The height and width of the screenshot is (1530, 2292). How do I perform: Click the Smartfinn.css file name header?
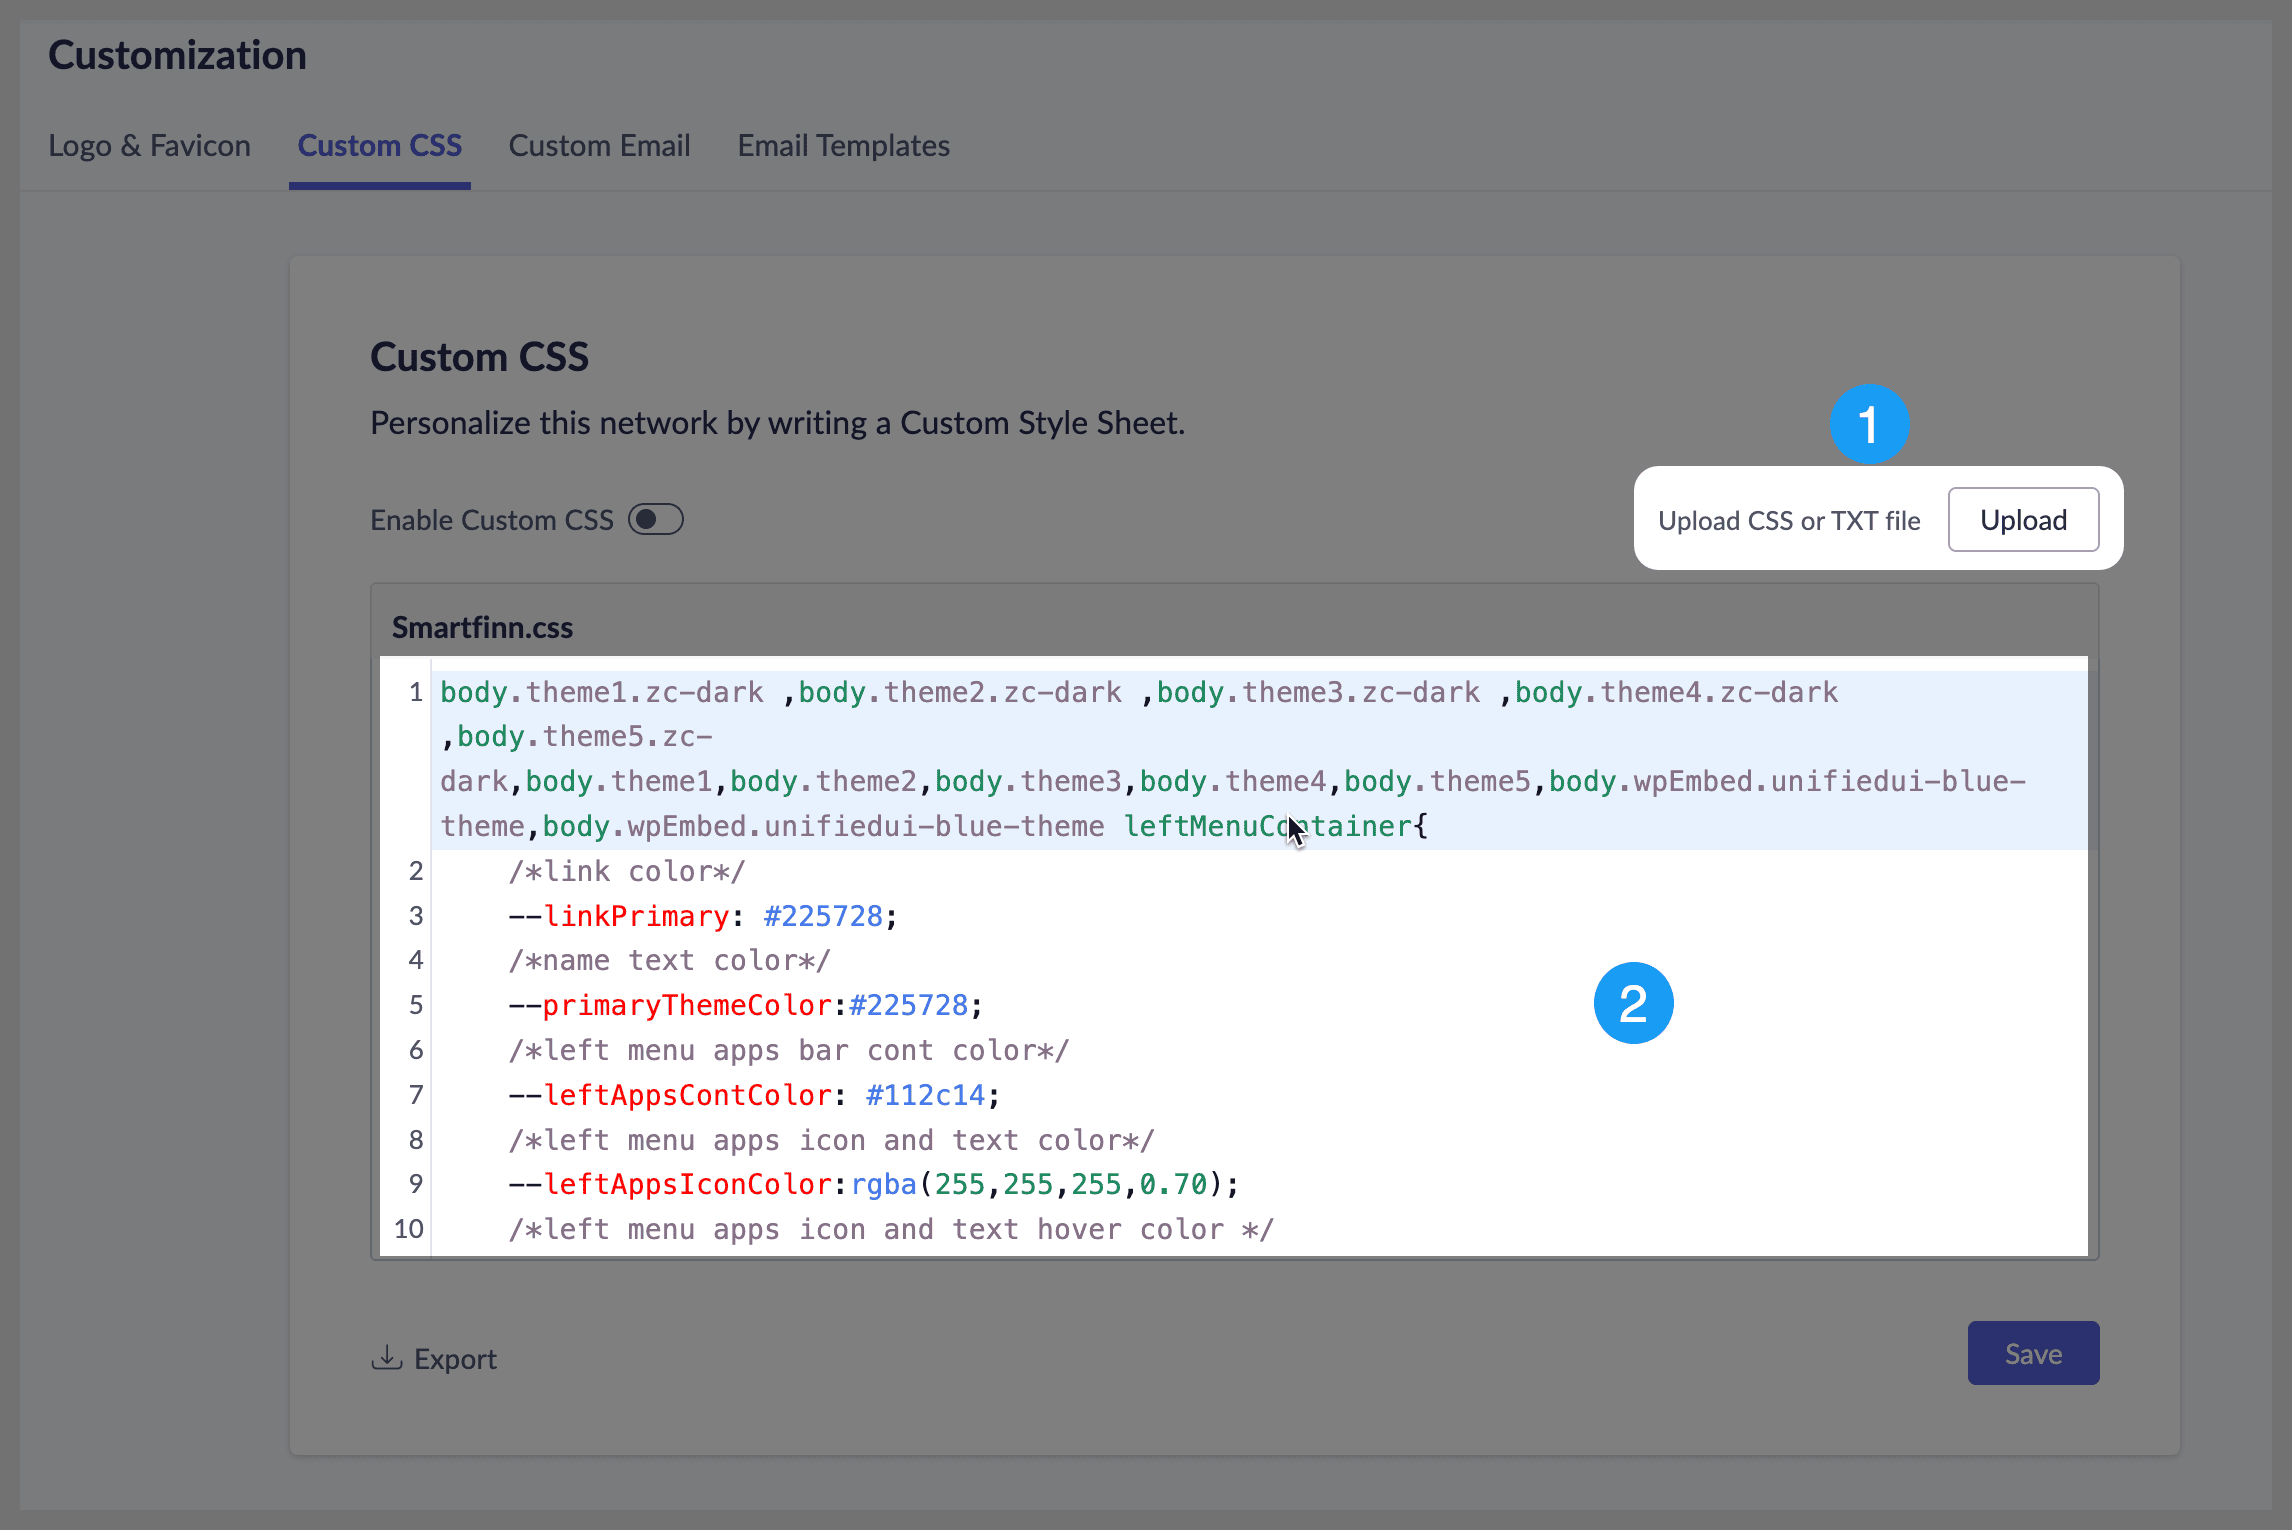(x=482, y=628)
